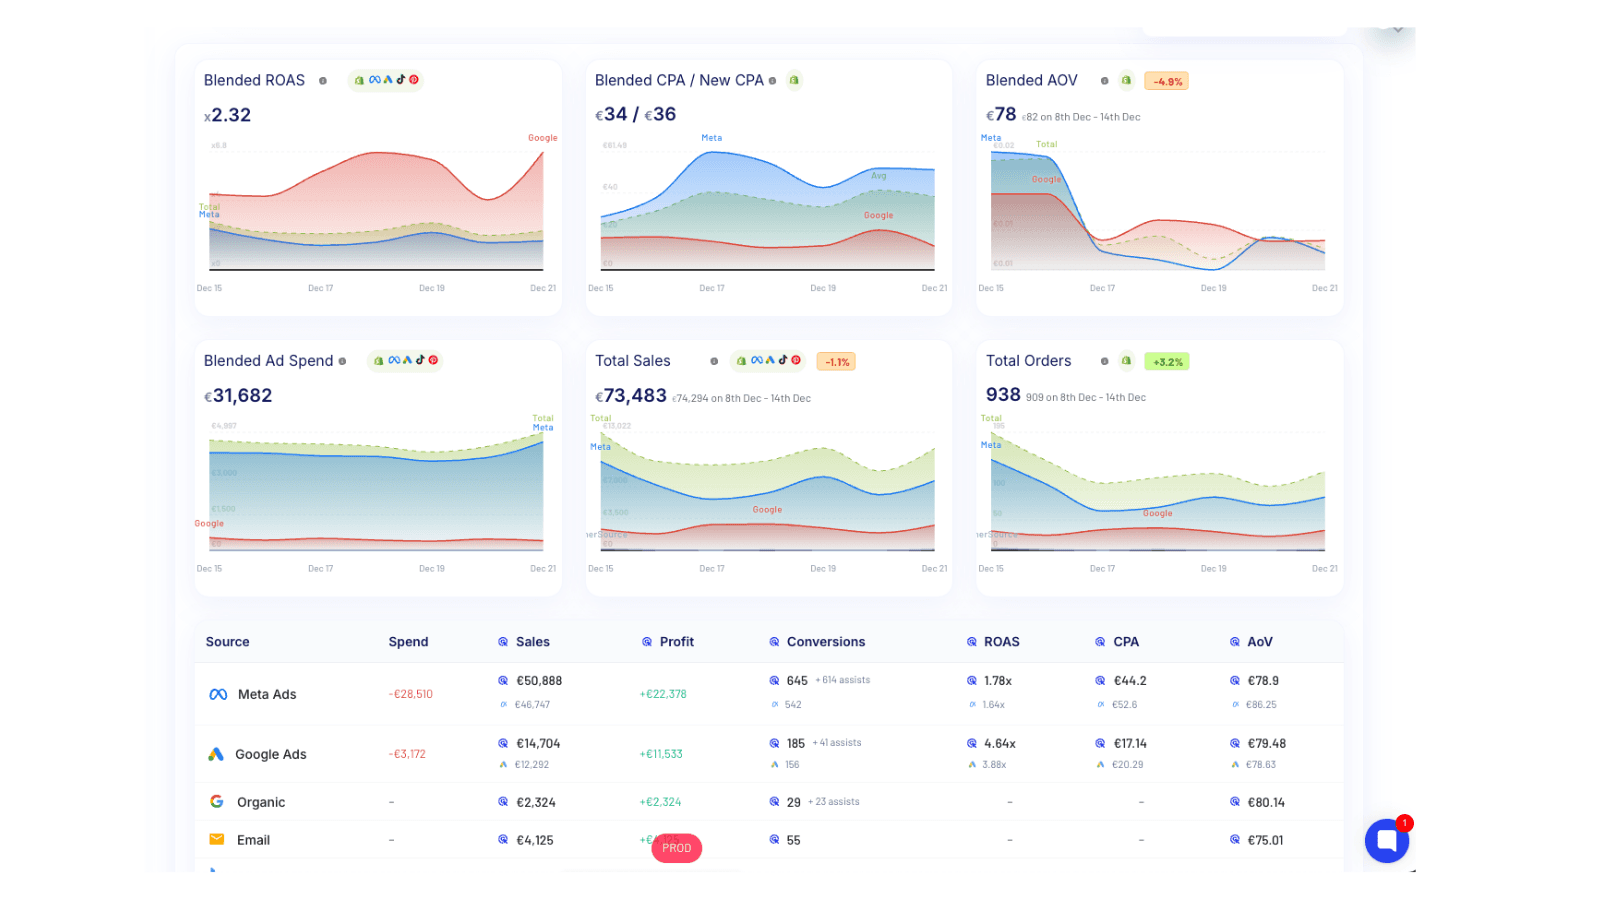
Task: Toggle the Google channel label on Blended ROAS chart
Action: pos(542,137)
